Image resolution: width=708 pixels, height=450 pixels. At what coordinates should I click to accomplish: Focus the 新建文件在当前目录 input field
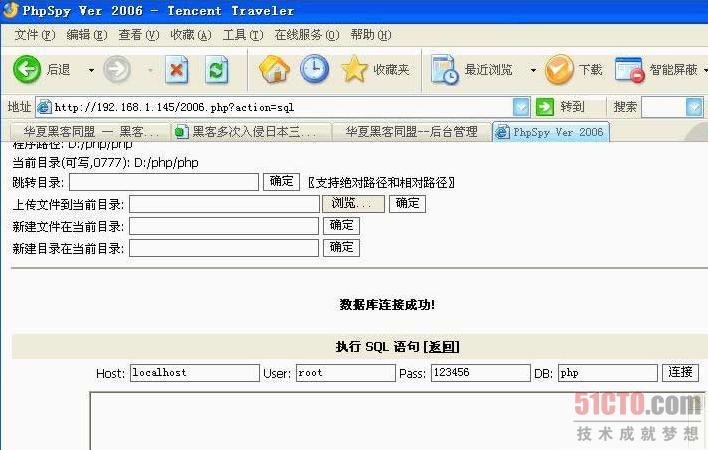click(224, 226)
